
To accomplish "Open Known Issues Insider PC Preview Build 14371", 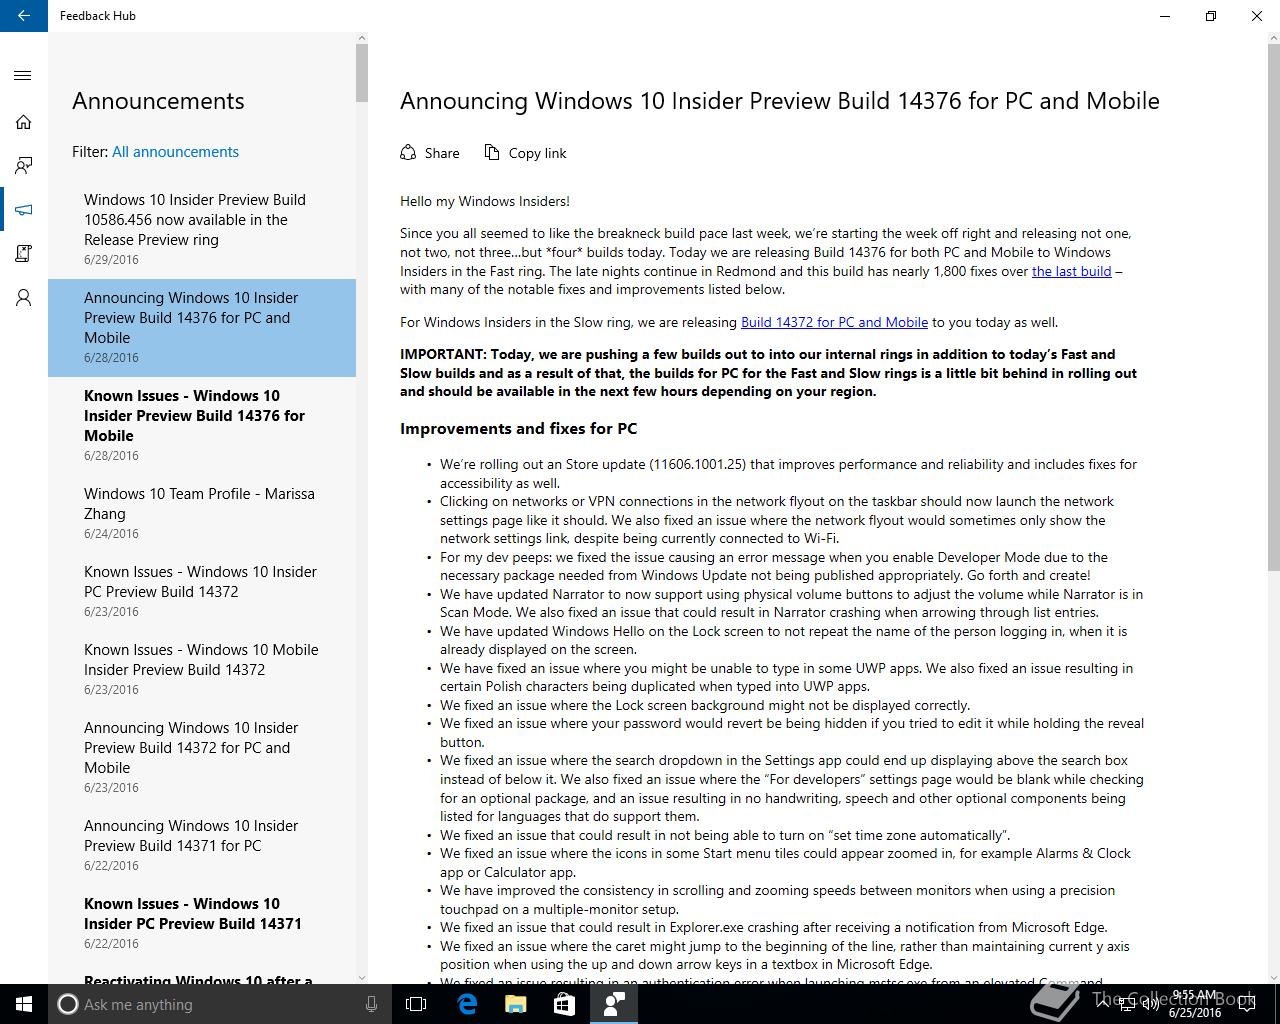I will (x=202, y=923).
